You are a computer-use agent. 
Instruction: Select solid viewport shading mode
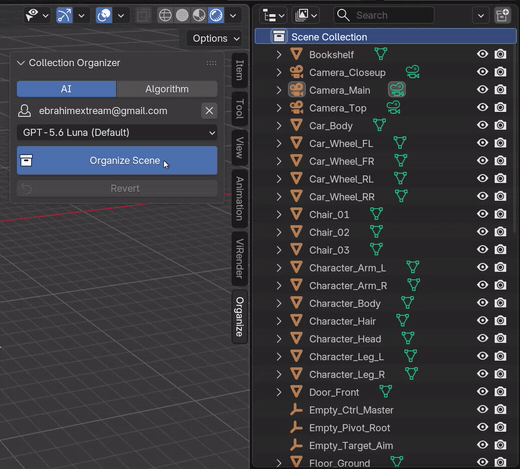tap(182, 15)
